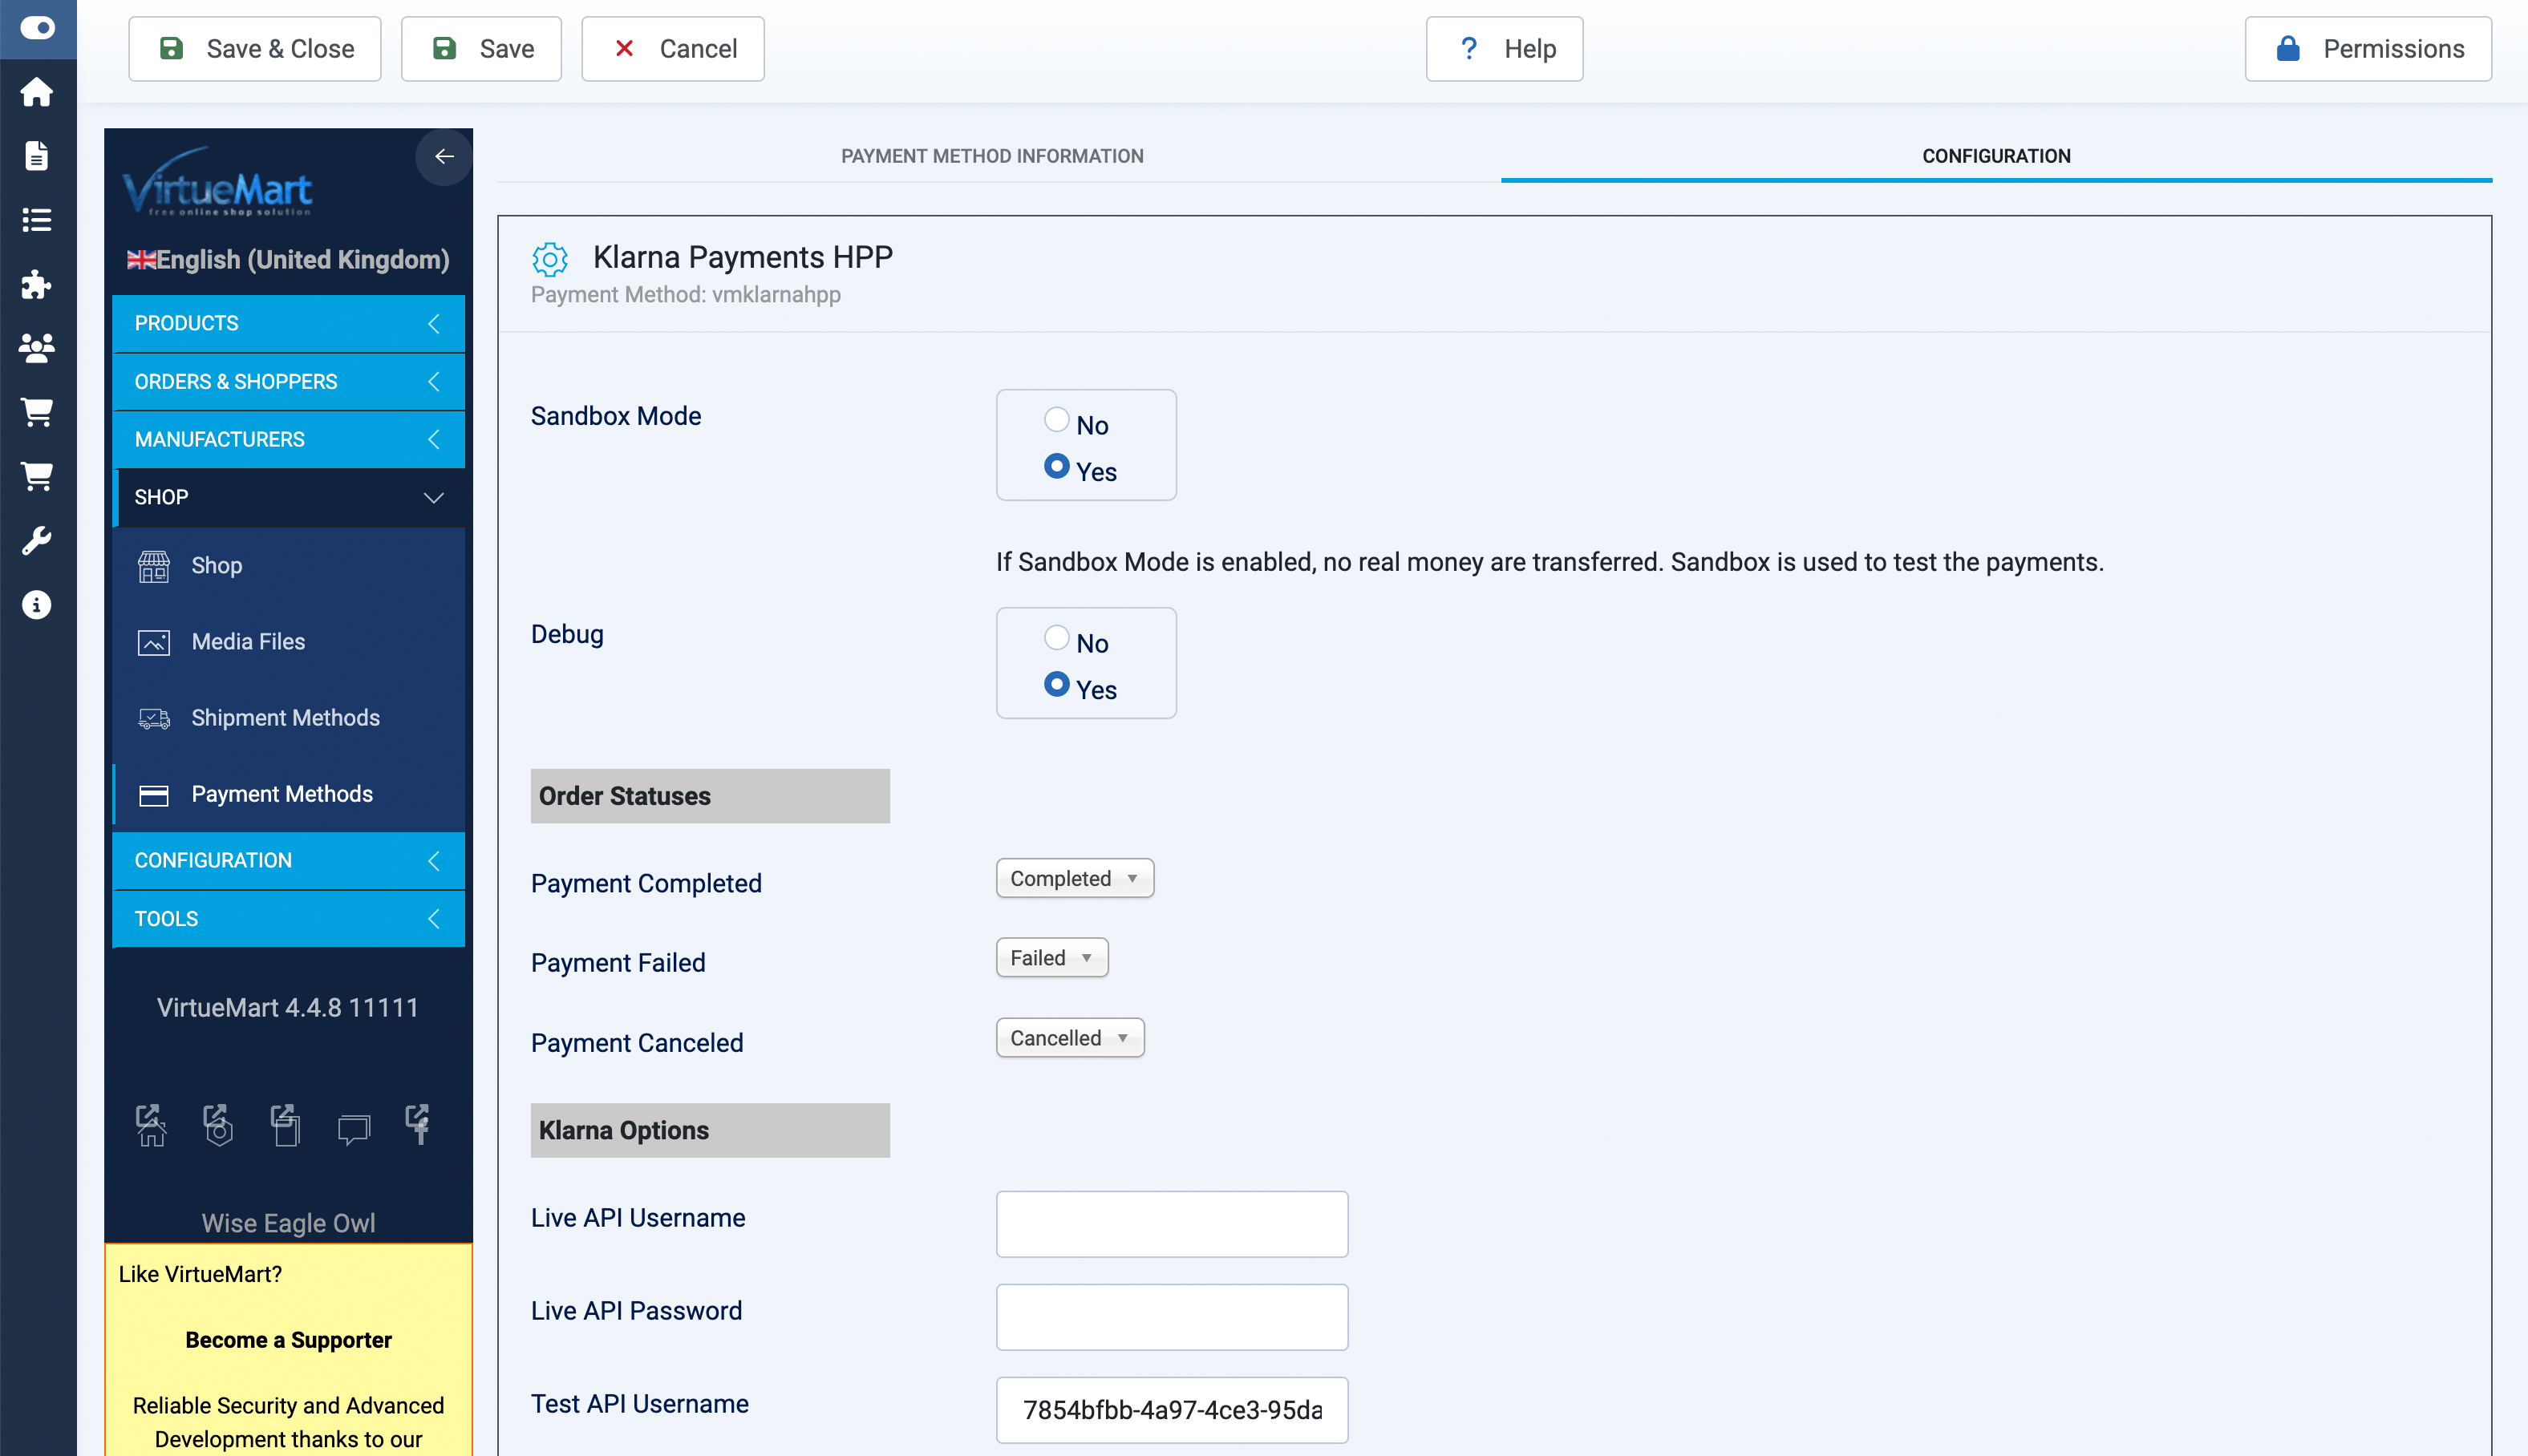Viewport: 2528px width, 1456px height.
Task: Open the Shop menu item
Action: click(x=289, y=565)
